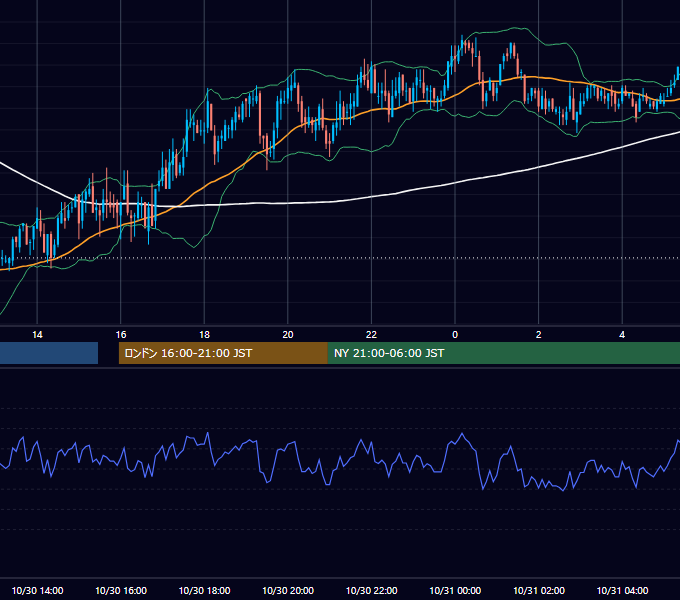Viewport: 680px width, 600px height.
Task: Click the hour 4 axis tick label
Action: (x=622, y=335)
